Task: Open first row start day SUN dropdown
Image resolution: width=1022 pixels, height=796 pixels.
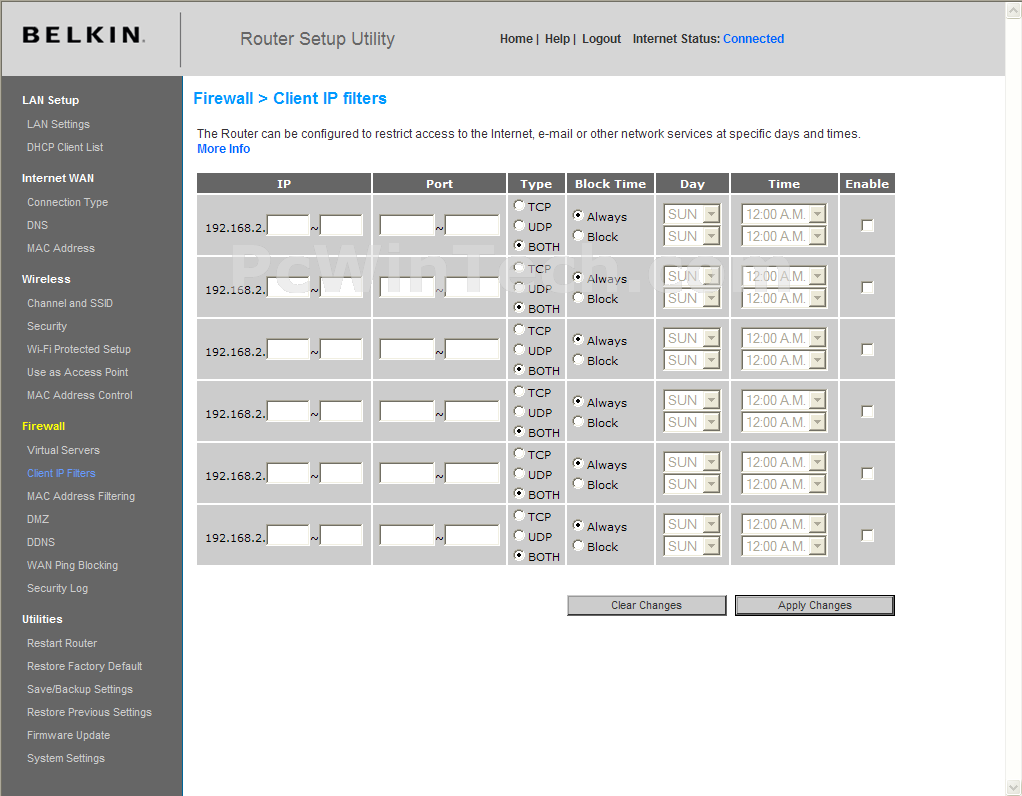Action: click(692, 214)
